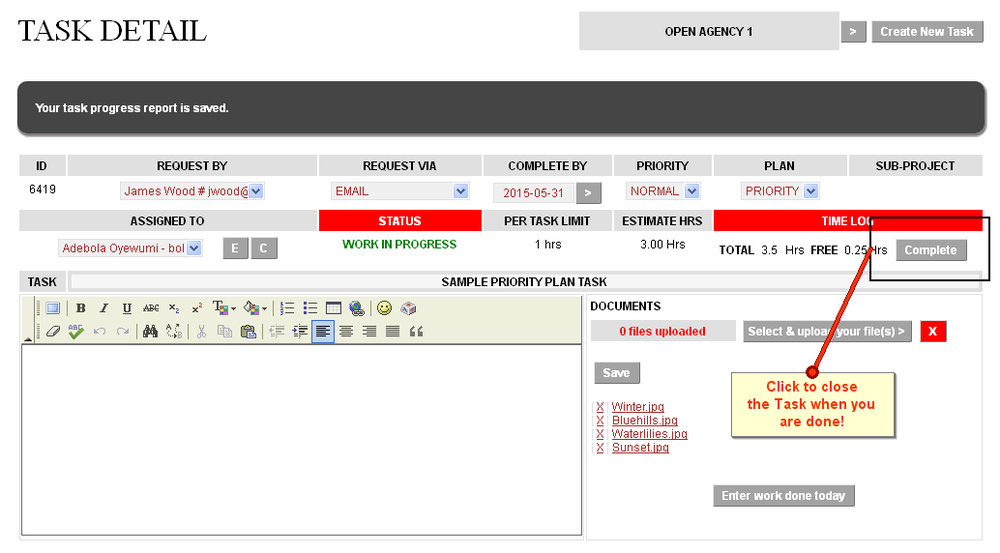
Task: Open the Assigned To dropdown
Action: click(194, 248)
